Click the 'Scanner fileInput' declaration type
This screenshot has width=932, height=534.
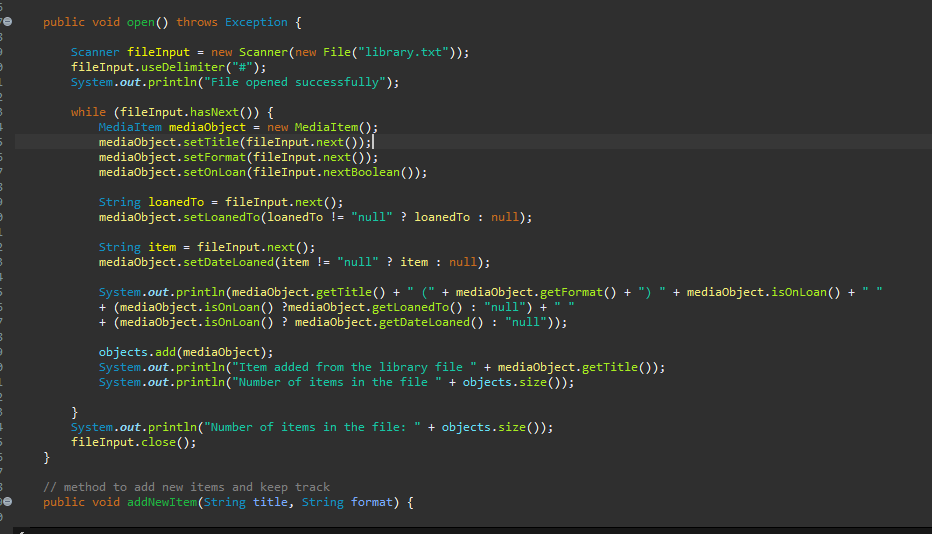[95, 52]
